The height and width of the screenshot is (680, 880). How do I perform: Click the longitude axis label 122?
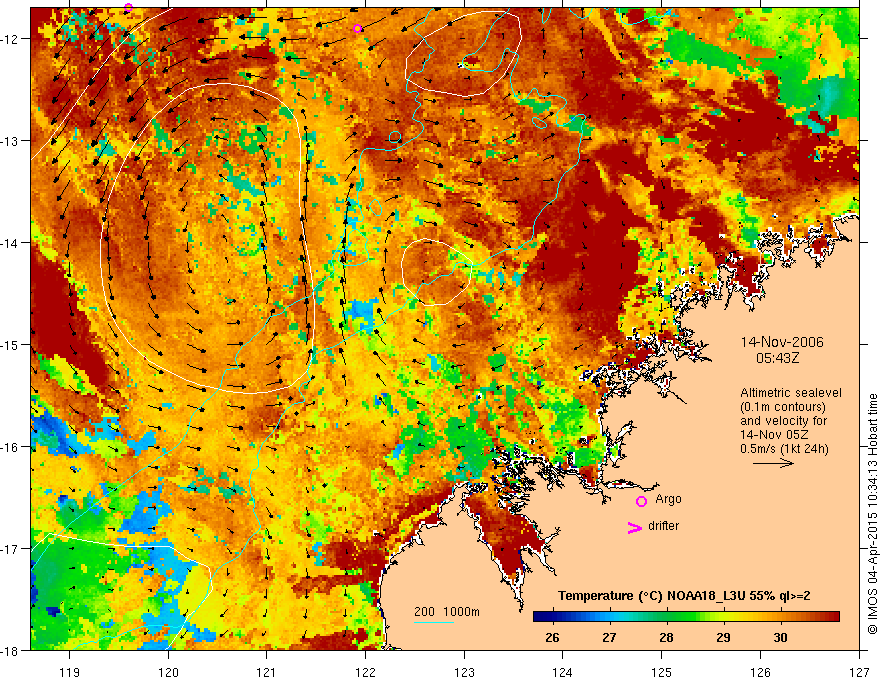point(365,672)
